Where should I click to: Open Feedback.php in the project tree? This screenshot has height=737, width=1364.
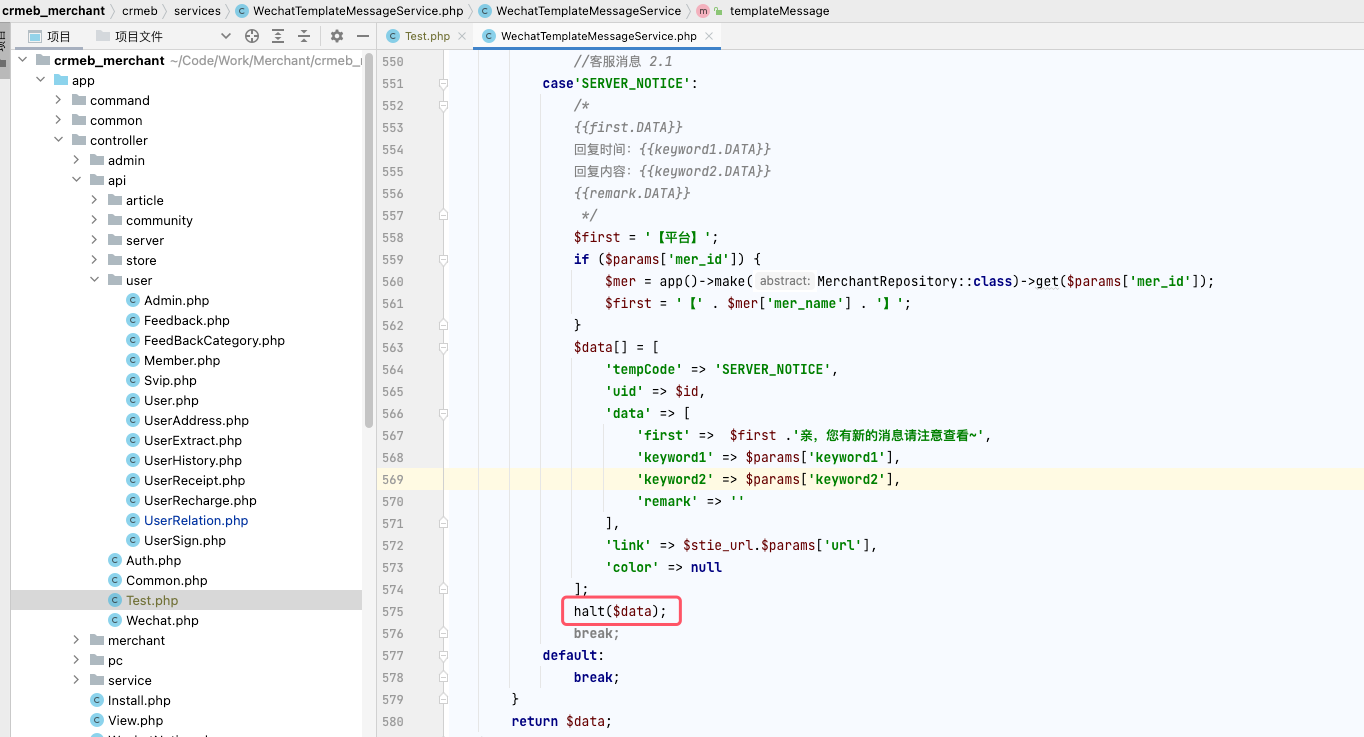pos(186,320)
